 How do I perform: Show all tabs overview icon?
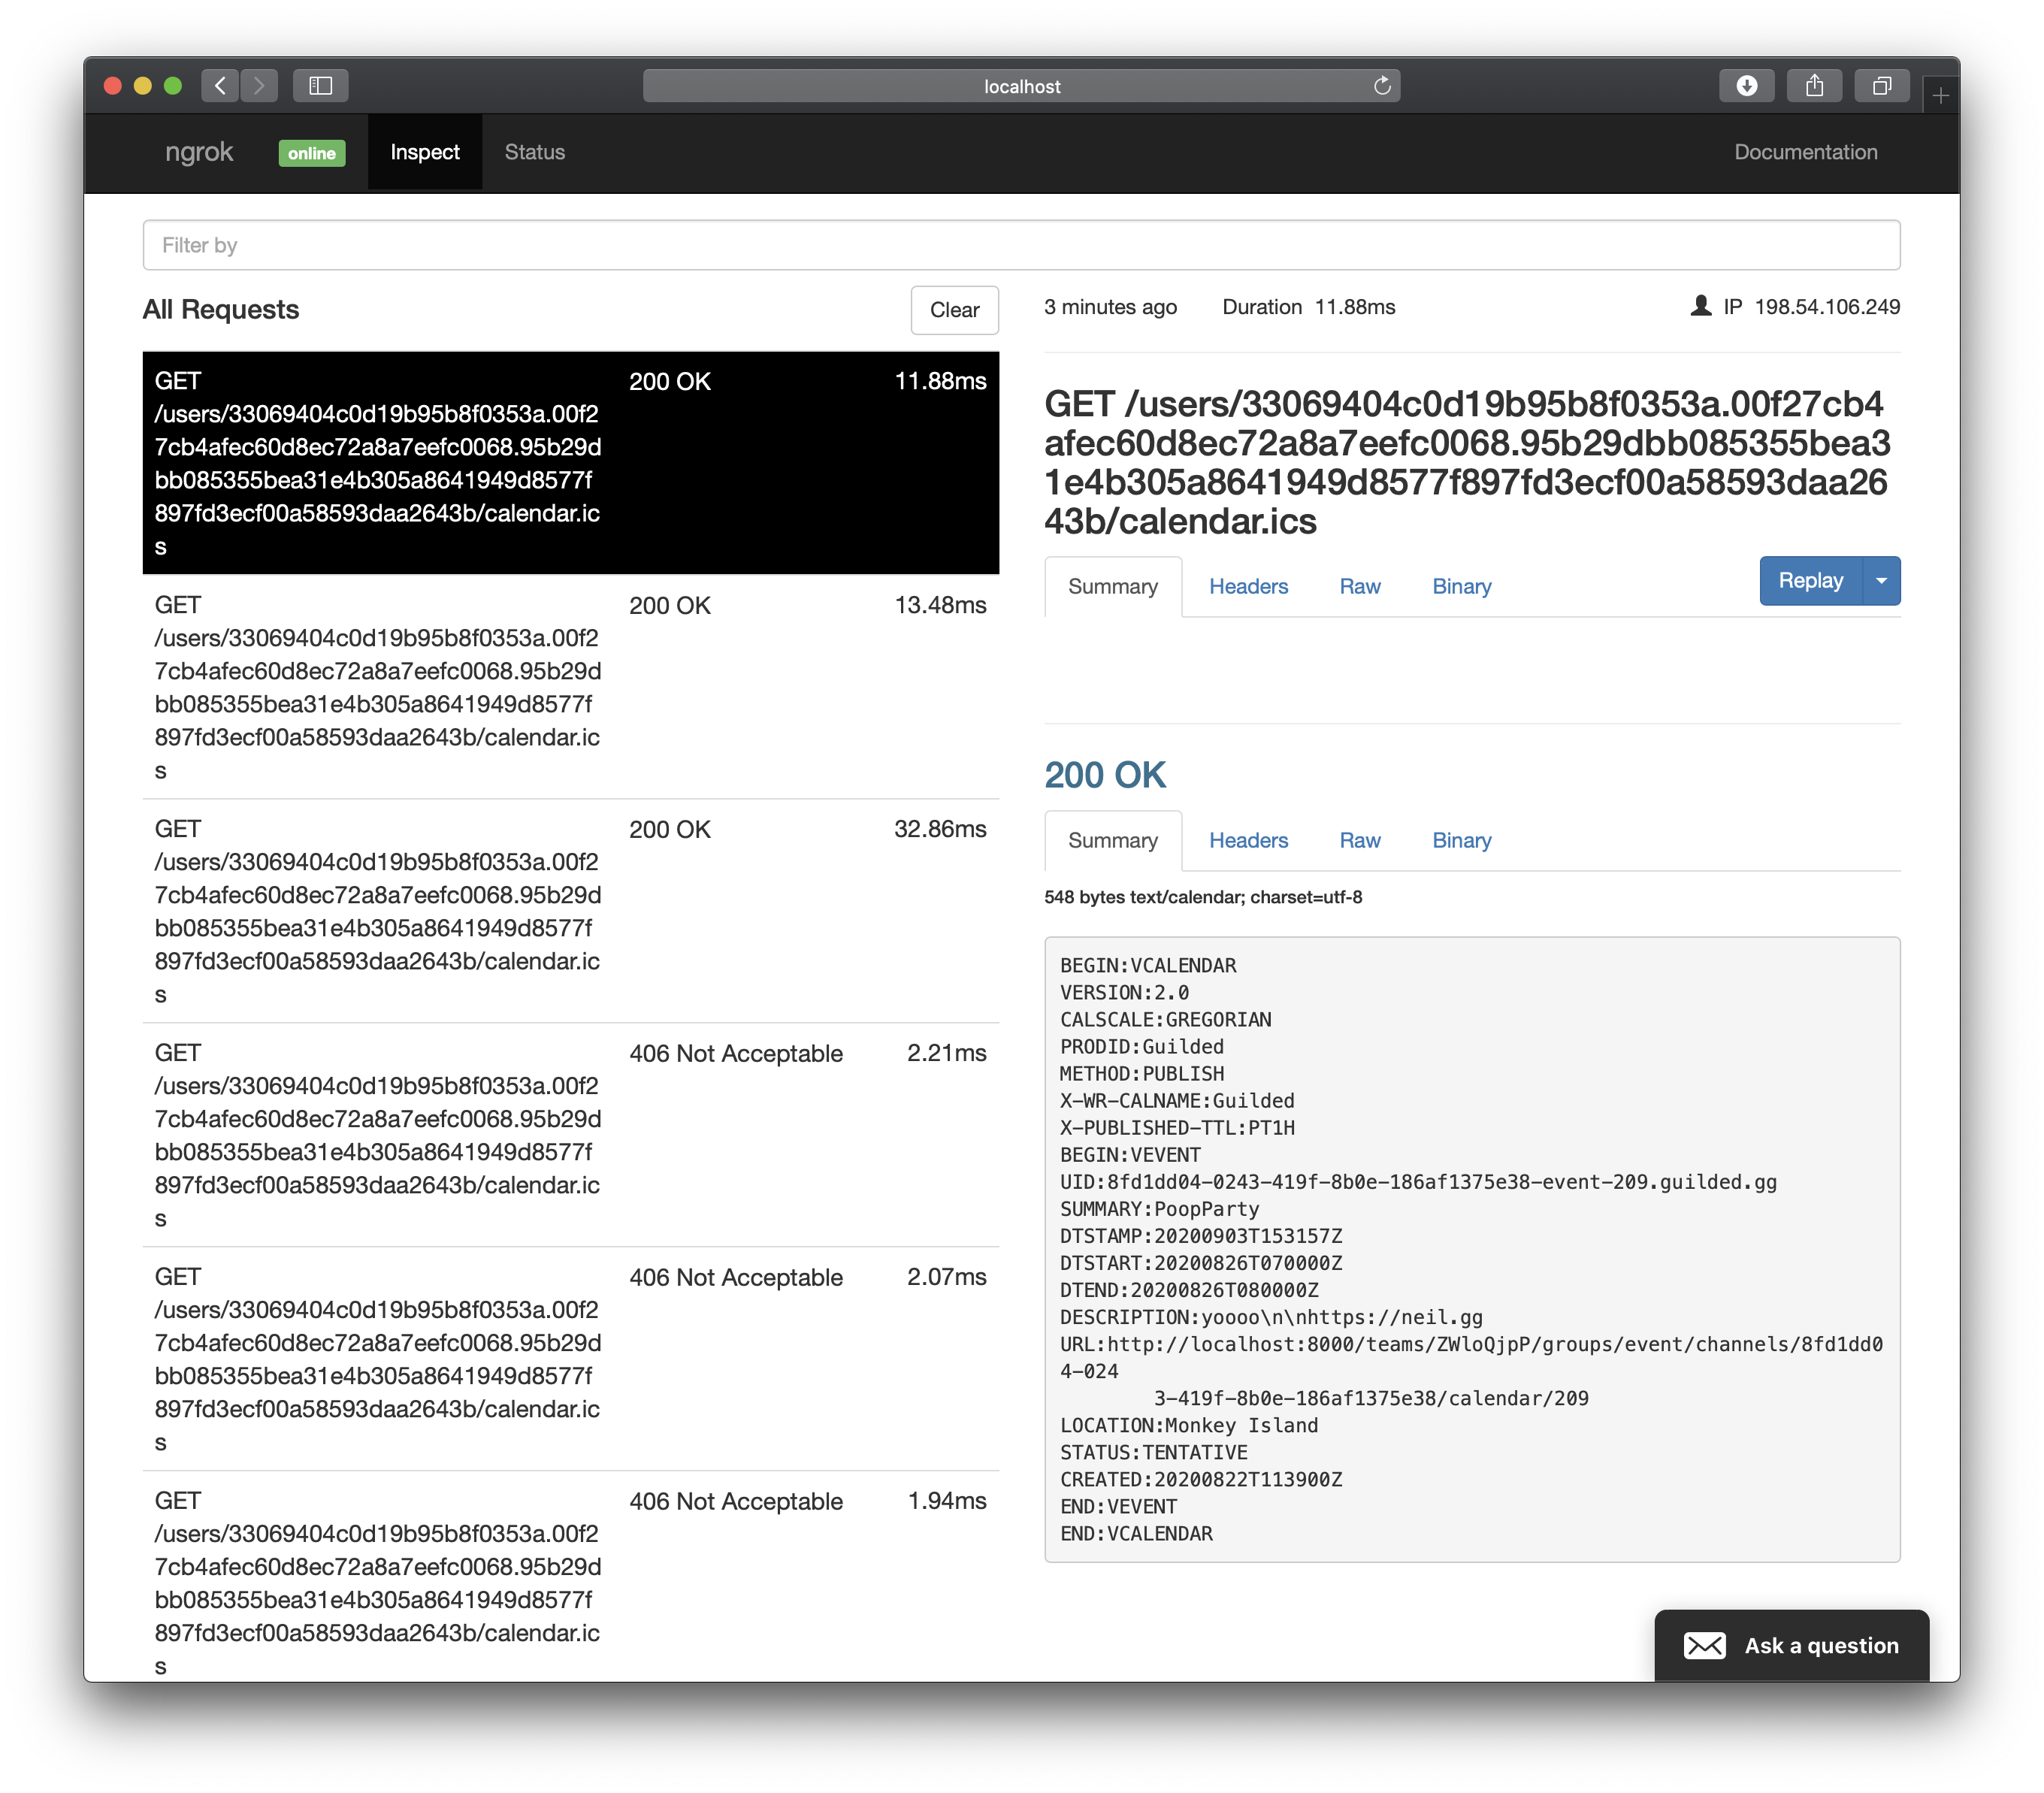tap(1882, 86)
